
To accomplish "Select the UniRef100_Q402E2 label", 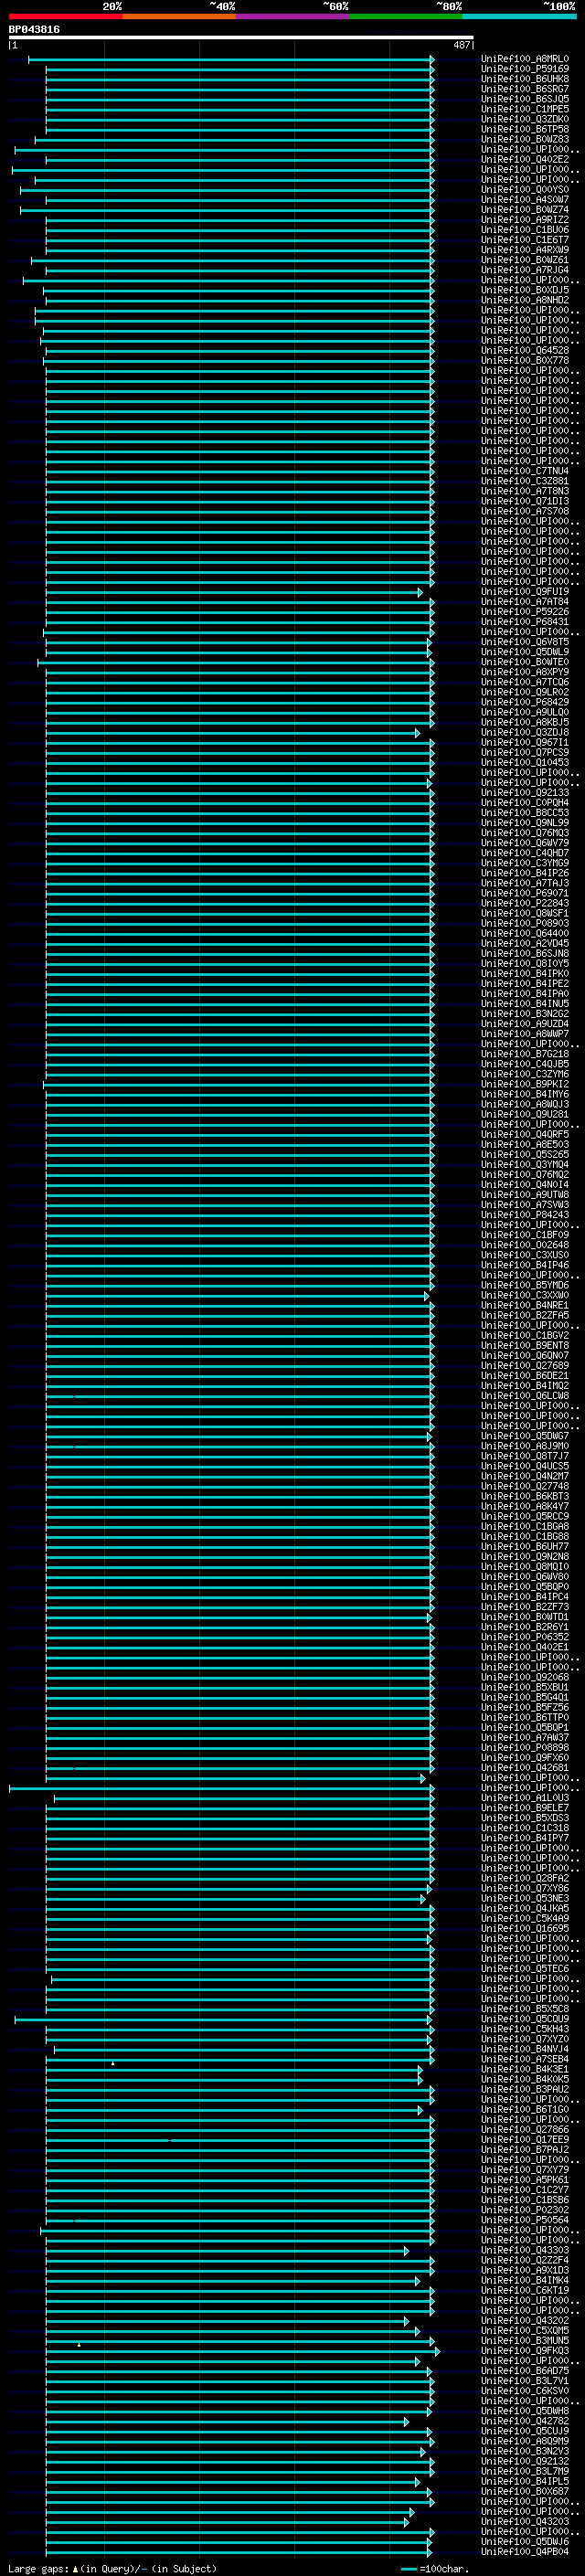I will (524, 159).
